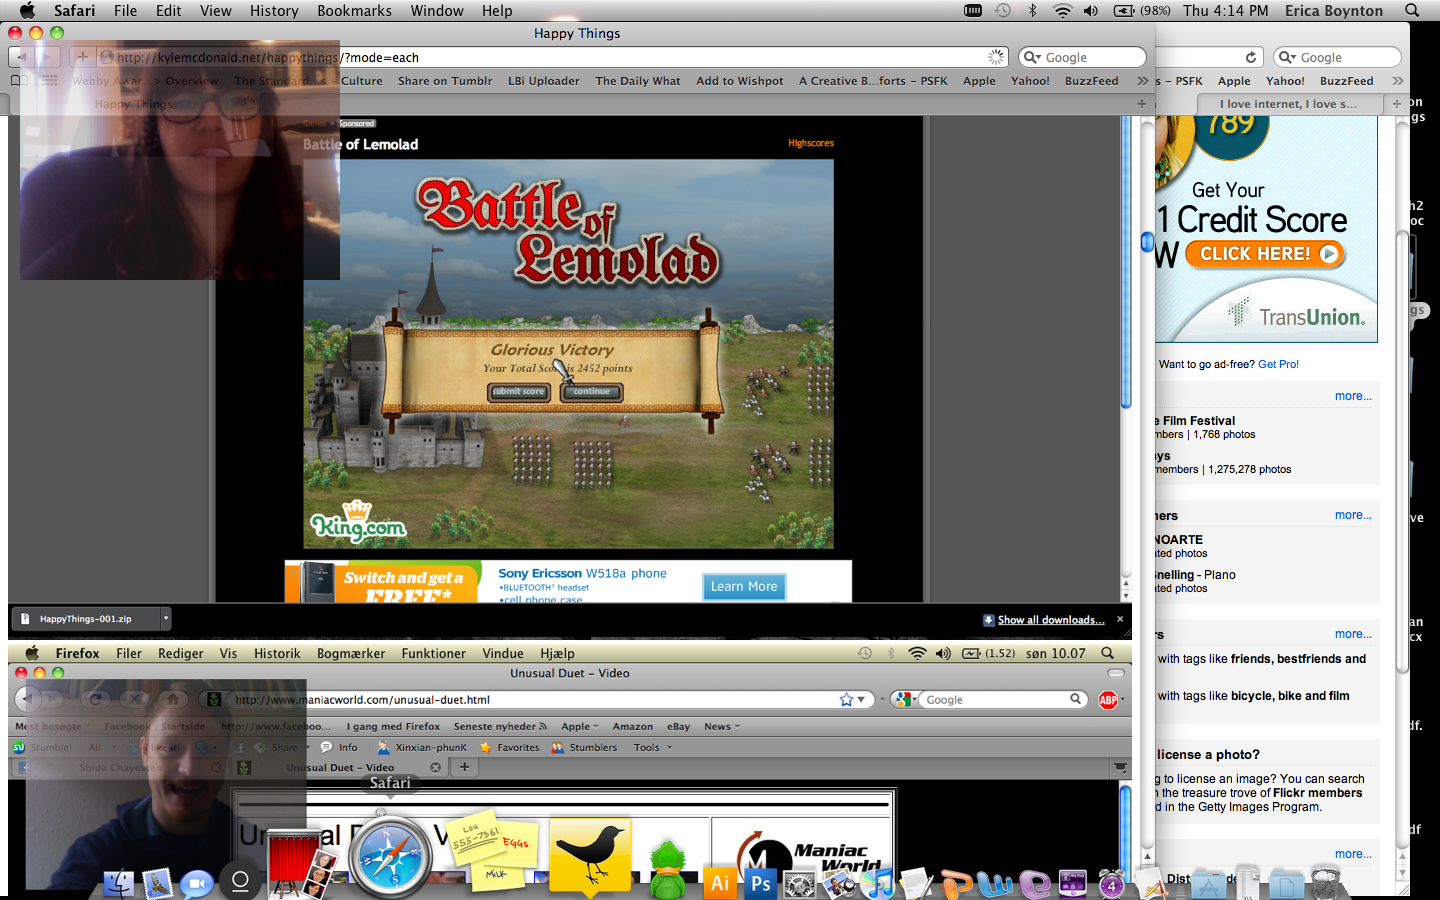Screen dimensions: 1440x900
Task: Select the I love internet tab in the background window
Action: tap(1288, 104)
